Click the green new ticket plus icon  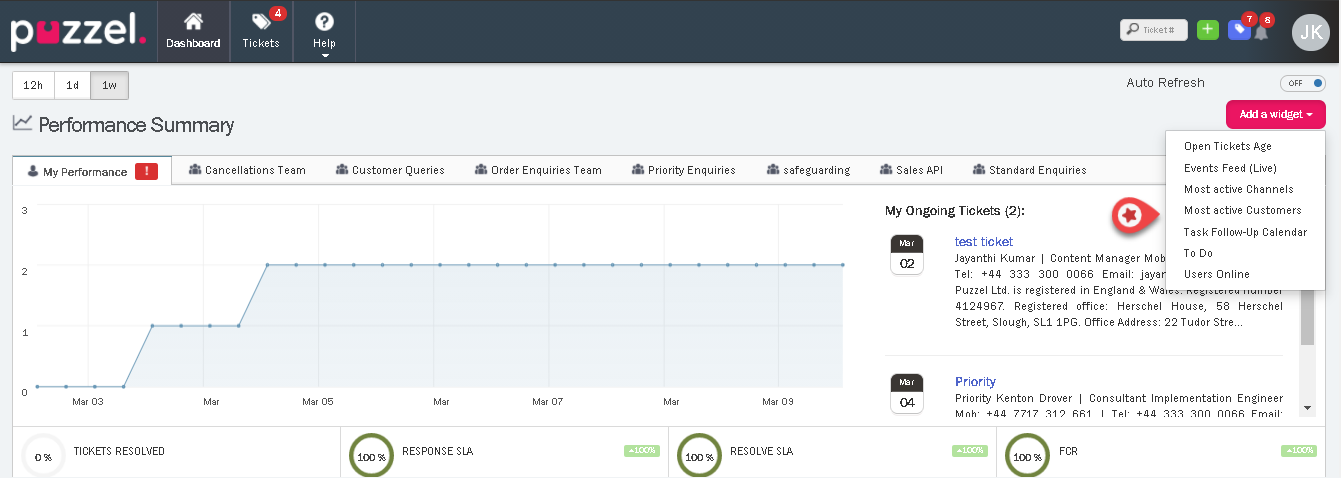pos(1207,30)
